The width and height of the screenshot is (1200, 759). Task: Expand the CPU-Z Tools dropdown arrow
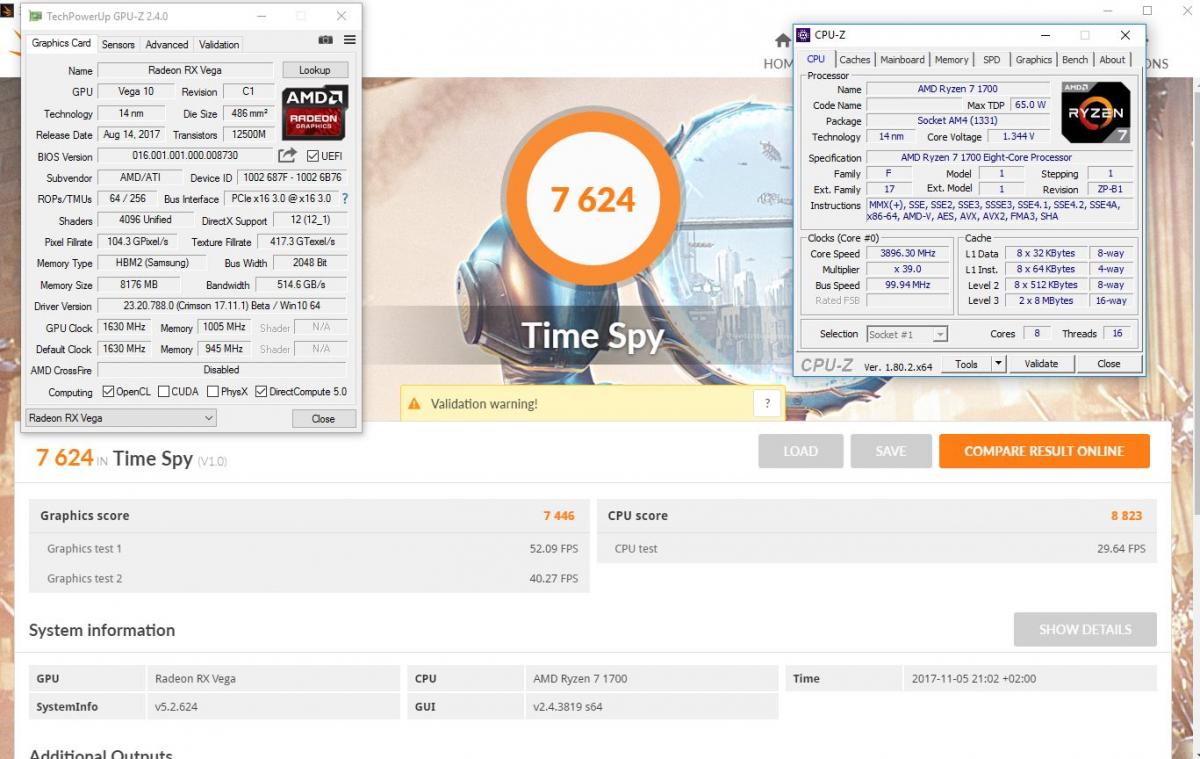tap(997, 364)
